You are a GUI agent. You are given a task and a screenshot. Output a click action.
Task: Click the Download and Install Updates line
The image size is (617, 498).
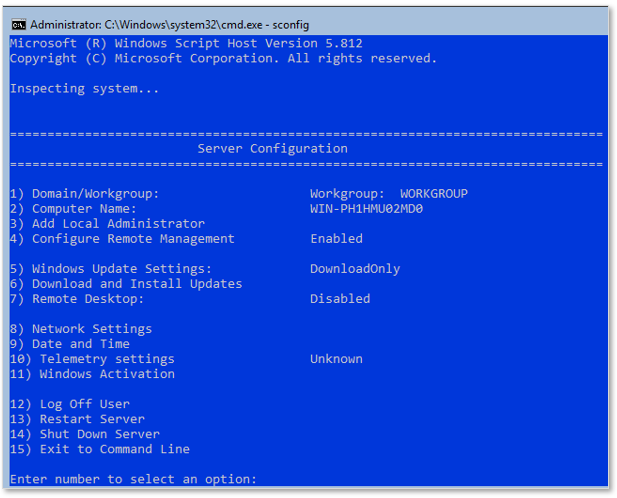[x=126, y=284]
